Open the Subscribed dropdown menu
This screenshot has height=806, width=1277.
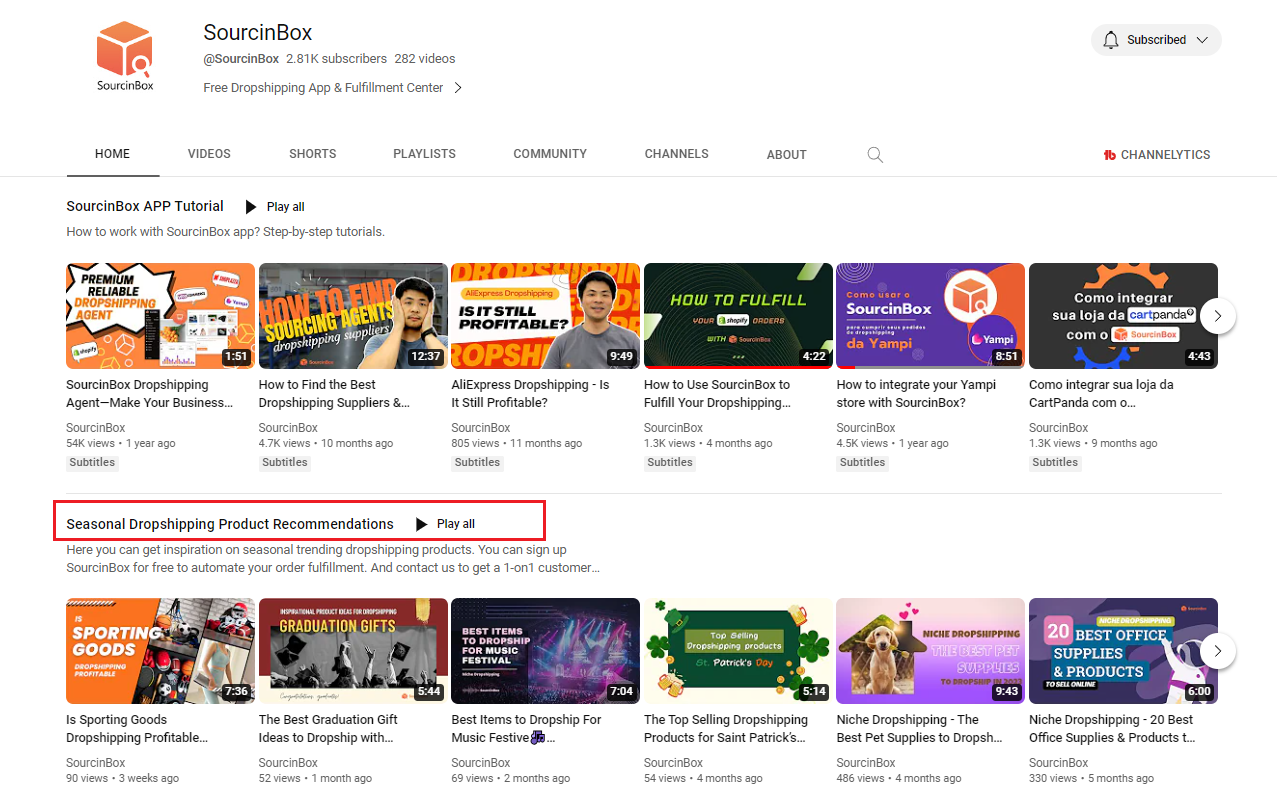pyautogui.click(x=1202, y=40)
